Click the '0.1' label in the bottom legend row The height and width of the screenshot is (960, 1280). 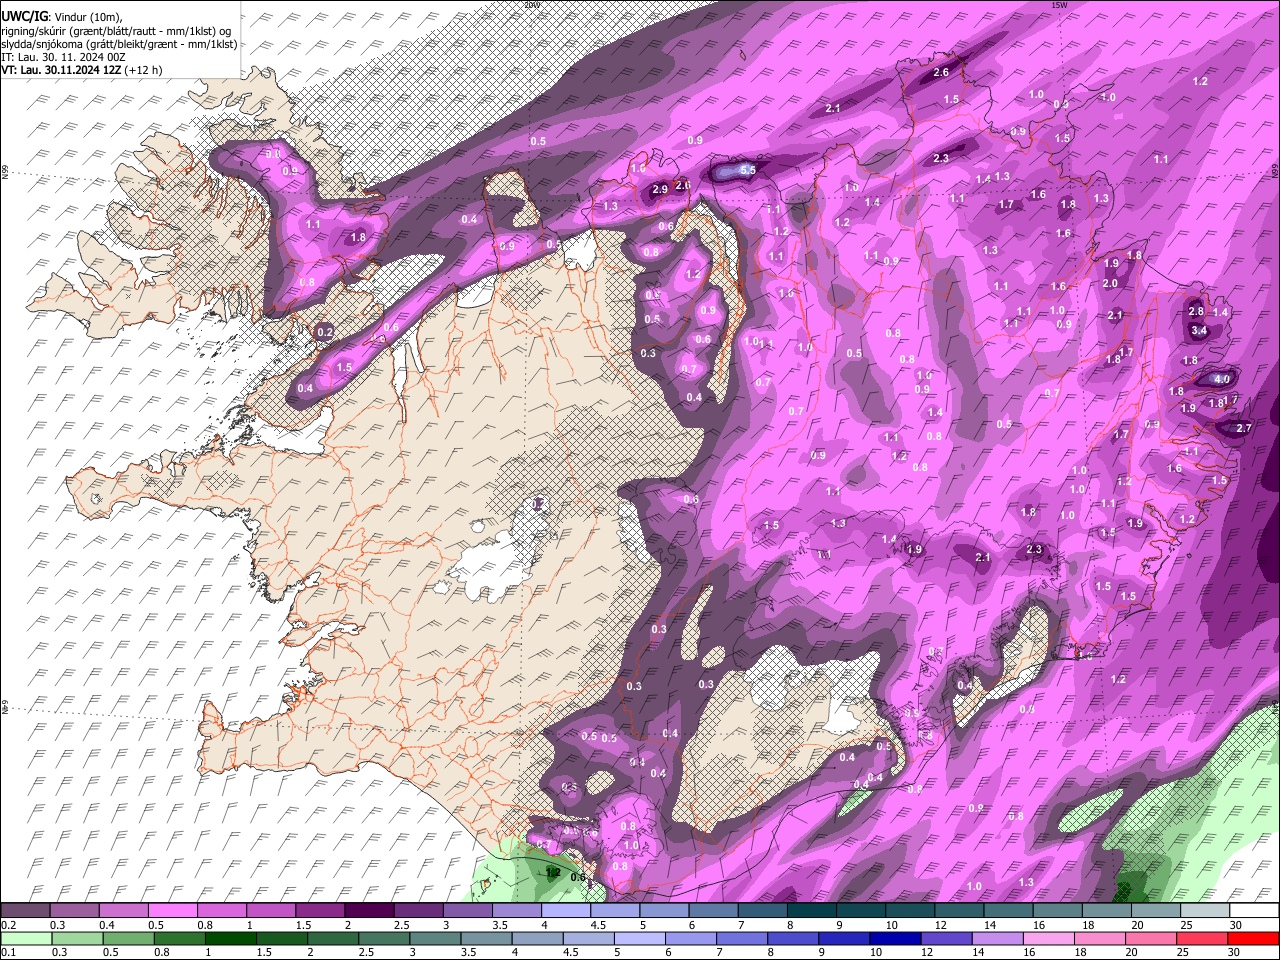click(8, 953)
